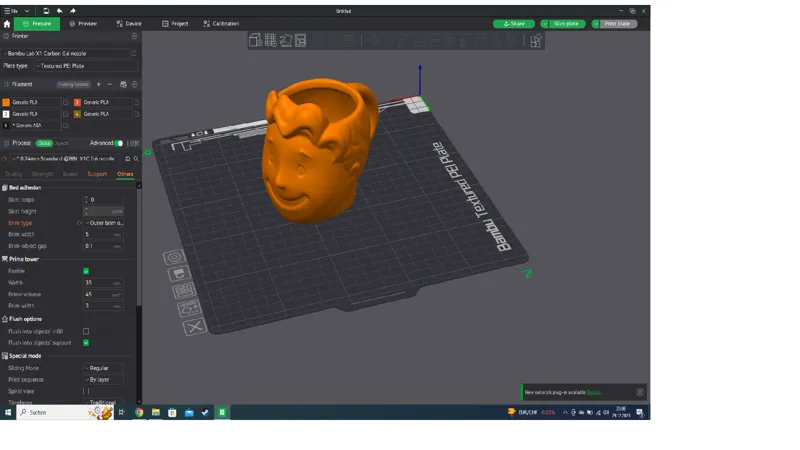Open plate settings hexagon icon on the bed
Image resolution: width=800 pixels, height=450 pixels.
pos(174,257)
